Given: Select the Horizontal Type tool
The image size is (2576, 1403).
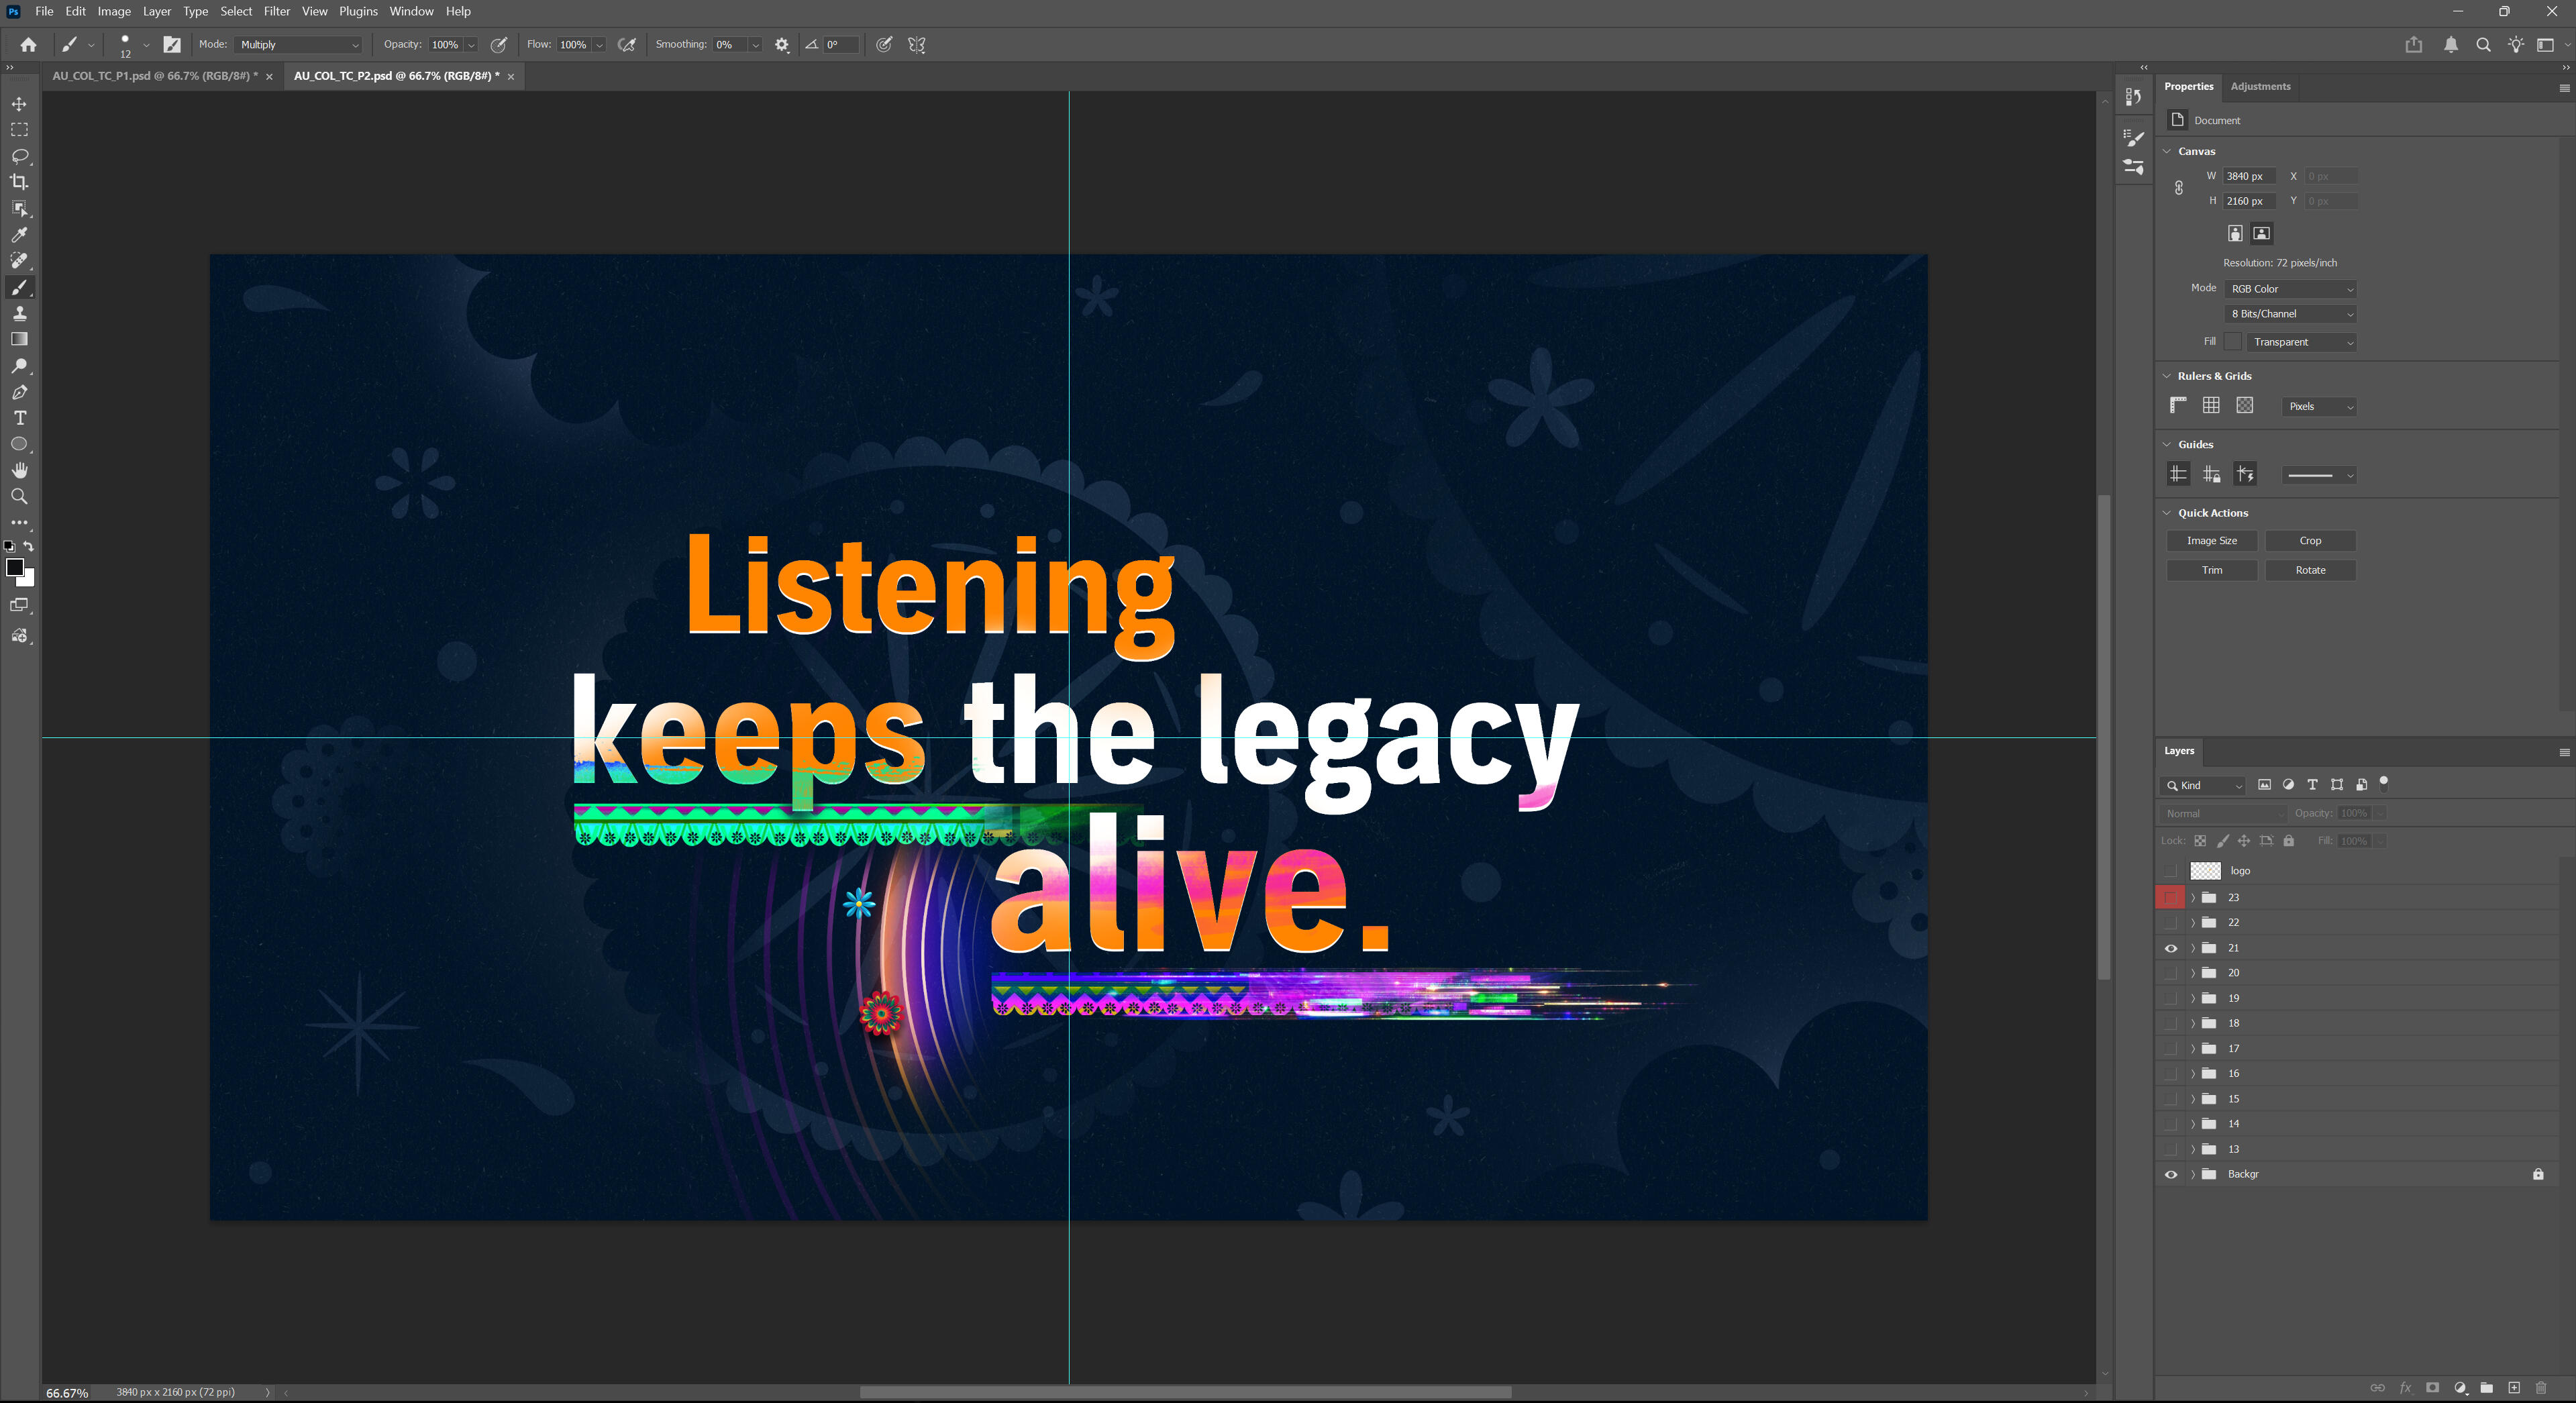Looking at the screenshot, I should click(x=19, y=418).
